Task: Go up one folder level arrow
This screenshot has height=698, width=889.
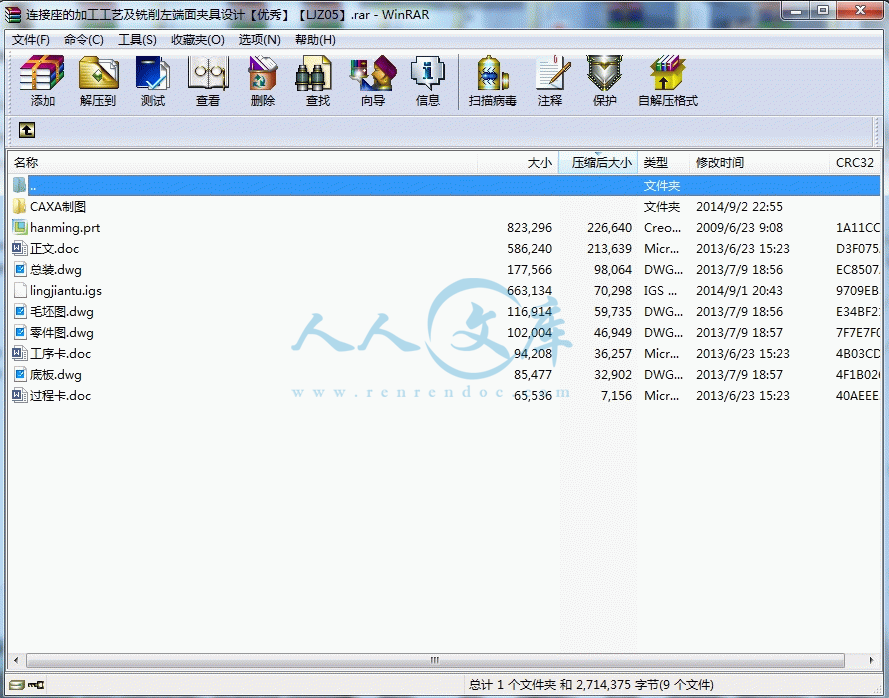Action: pyautogui.click(x=27, y=130)
